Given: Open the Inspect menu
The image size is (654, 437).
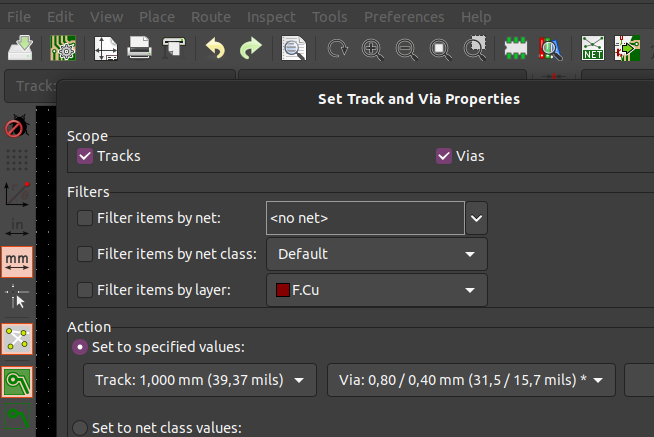Looking at the screenshot, I should pyautogui.click(x=271, y=17).
